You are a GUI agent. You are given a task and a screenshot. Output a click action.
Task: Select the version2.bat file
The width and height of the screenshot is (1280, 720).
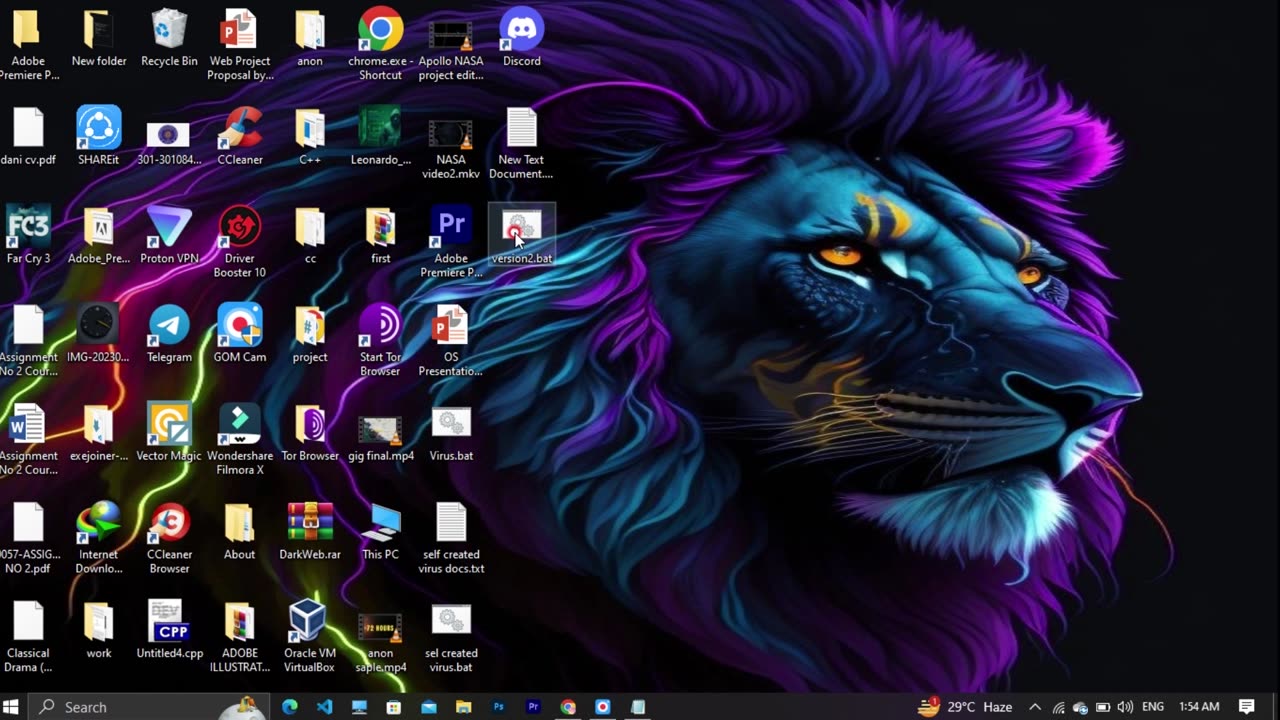tap(521, 236)
